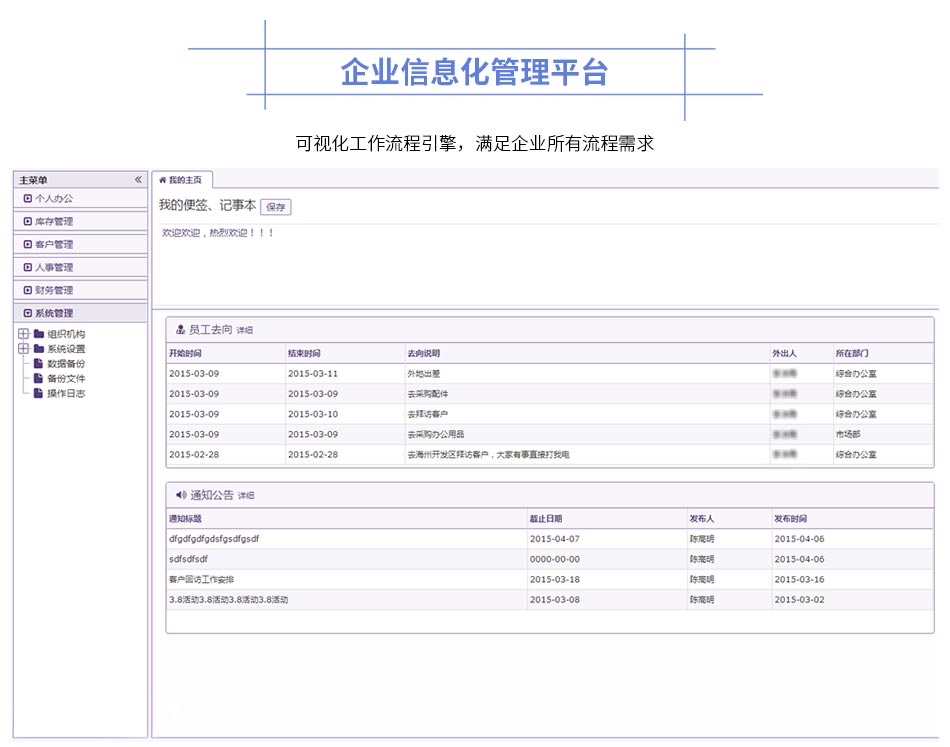Select the 去采购办公用品 row entry

click(x=436, y=434)
